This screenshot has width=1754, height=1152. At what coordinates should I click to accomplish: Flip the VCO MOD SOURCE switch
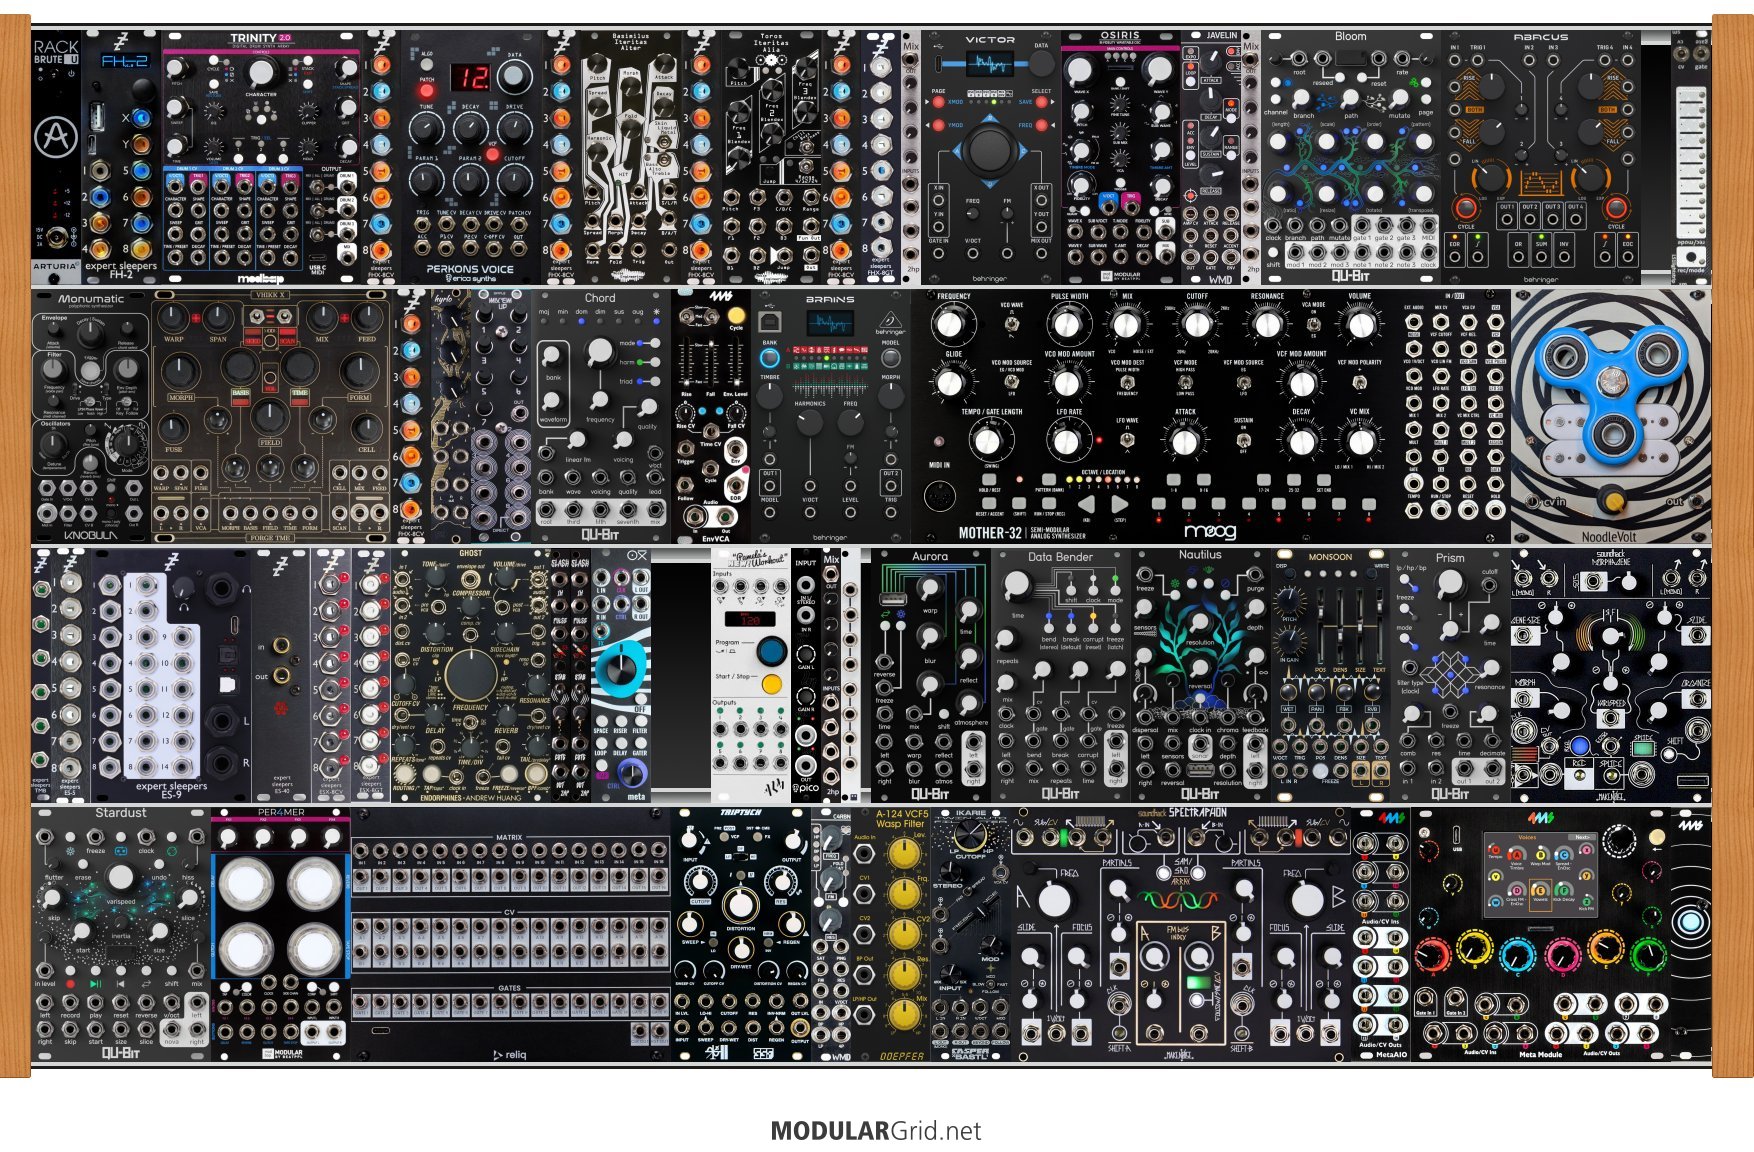[x=1012, y=381]
